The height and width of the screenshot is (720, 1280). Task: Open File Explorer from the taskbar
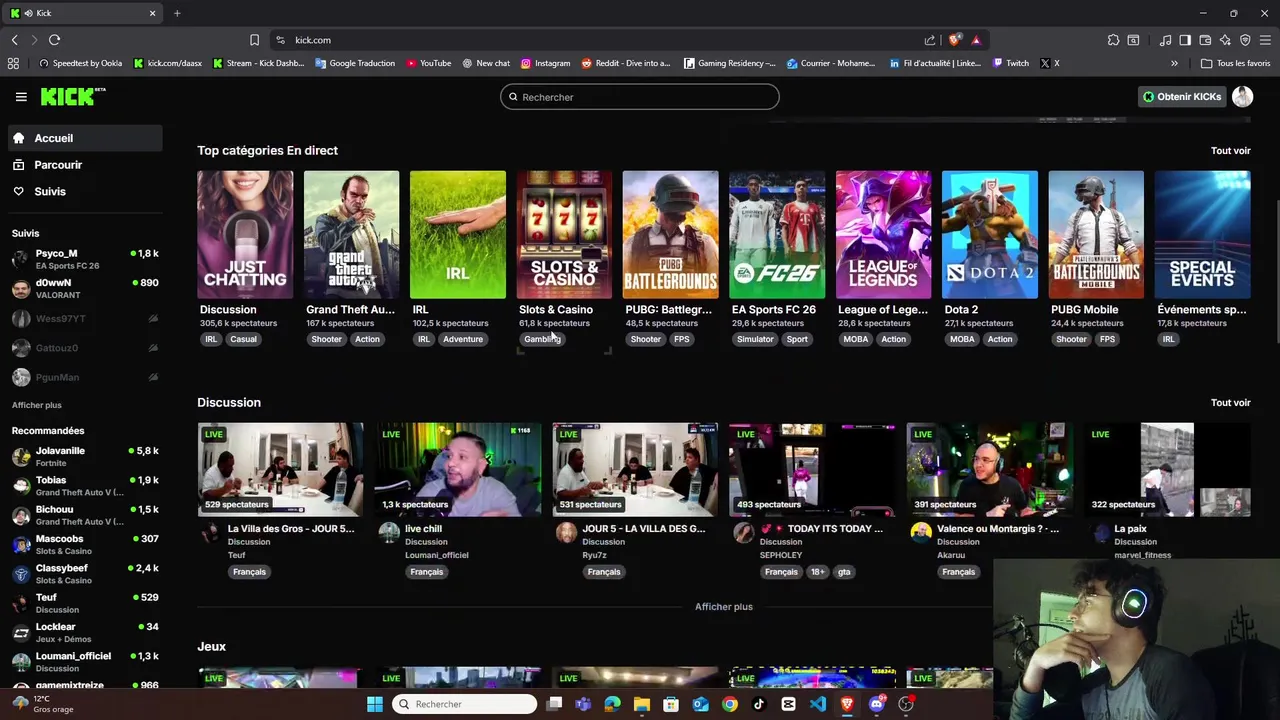click(642, 704)
